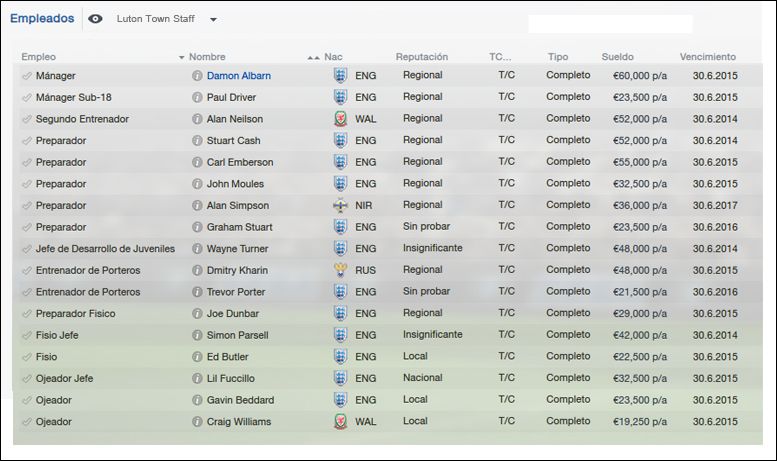This screenshot has height=461, width=777.
Task: Click info icon beside Dmitry Kharin
Action: pos(197,270)
